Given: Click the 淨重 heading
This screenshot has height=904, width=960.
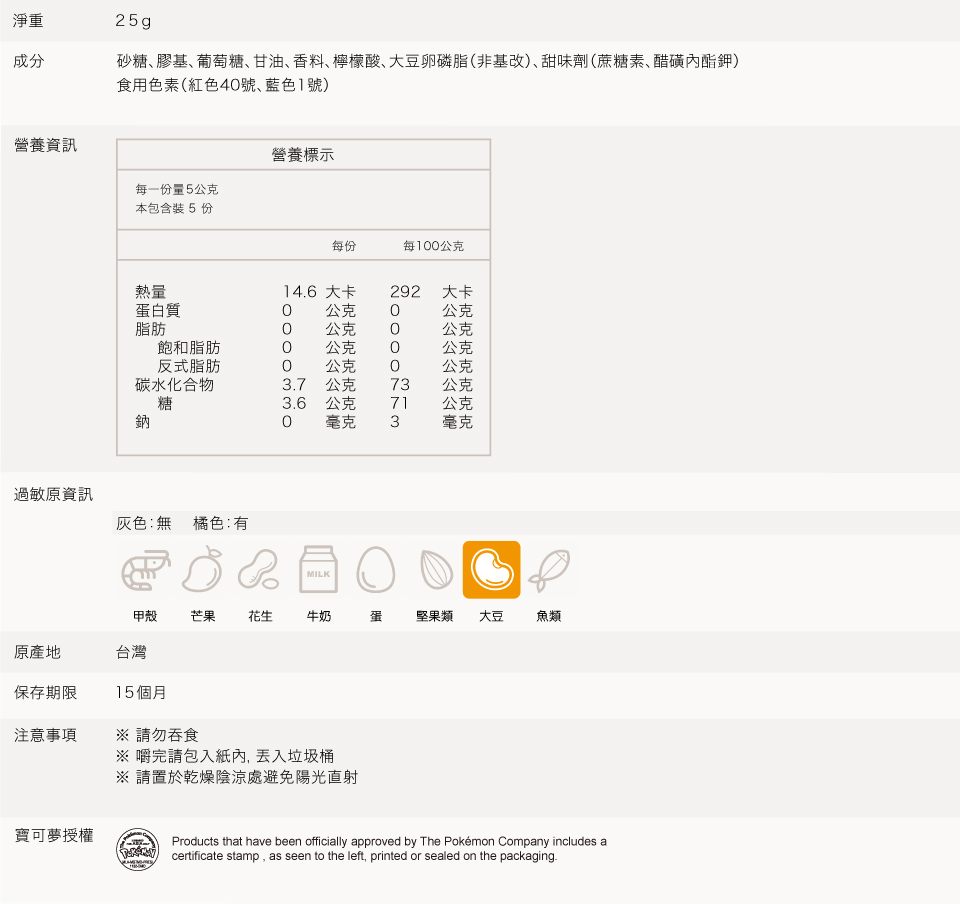Looking at the screenshot, I should [28, 21].
